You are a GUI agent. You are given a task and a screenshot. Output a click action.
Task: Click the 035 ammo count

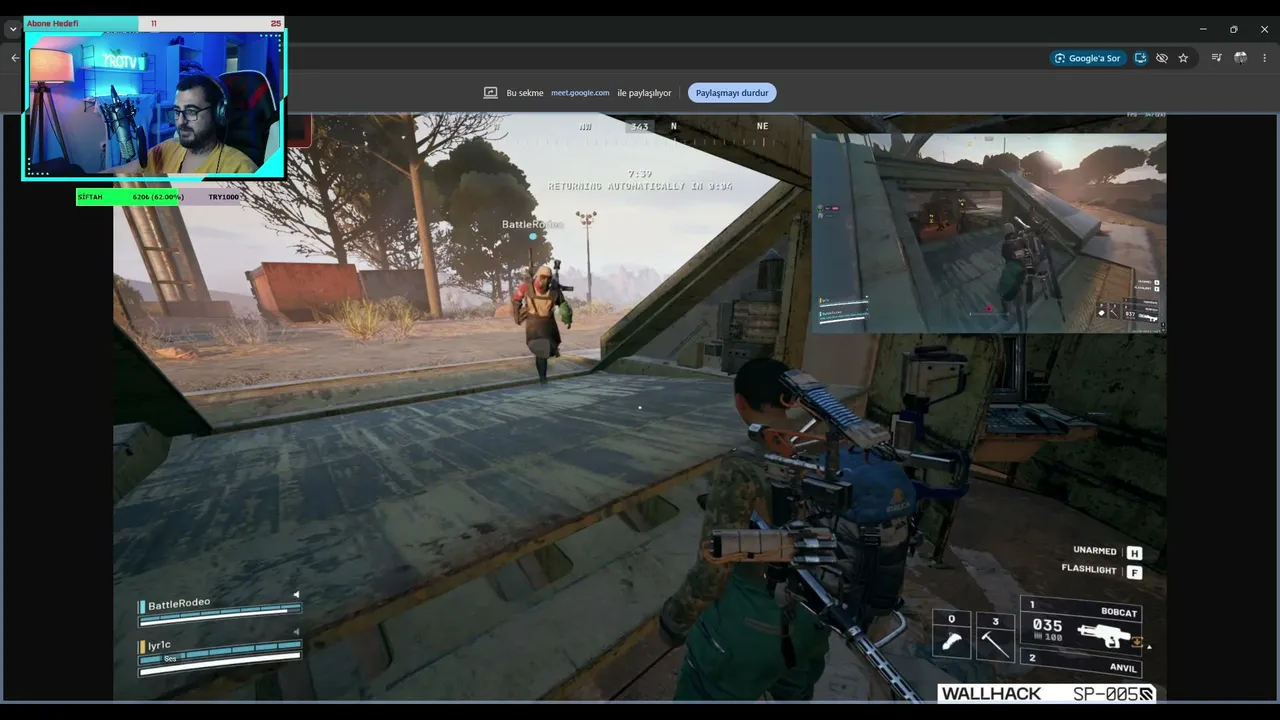pos(1047,625)
